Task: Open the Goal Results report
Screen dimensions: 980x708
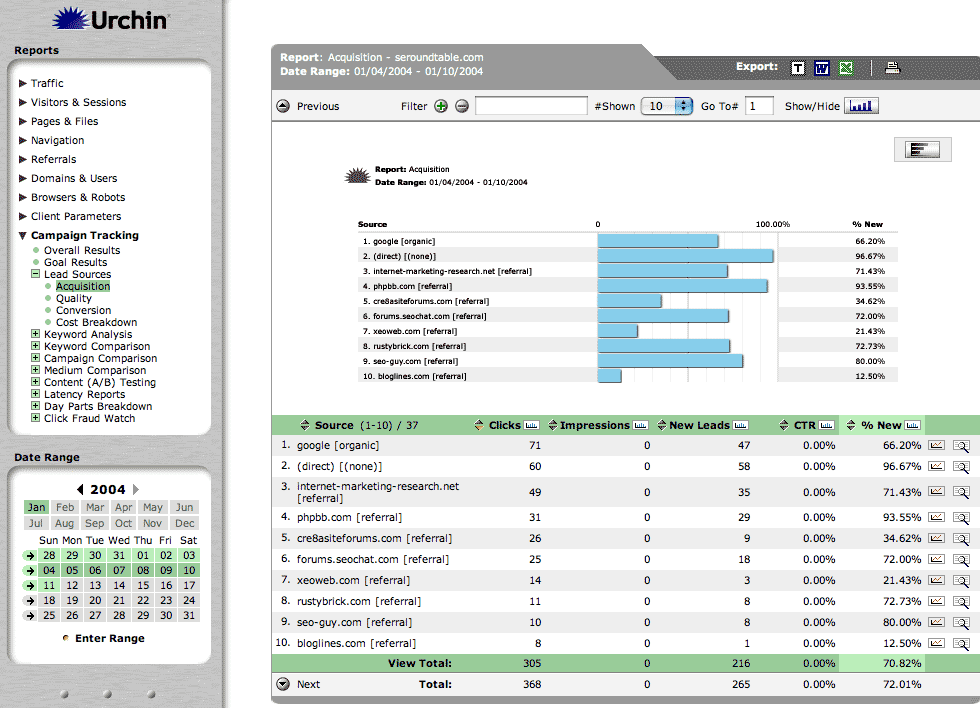Action: pos(76,262)
